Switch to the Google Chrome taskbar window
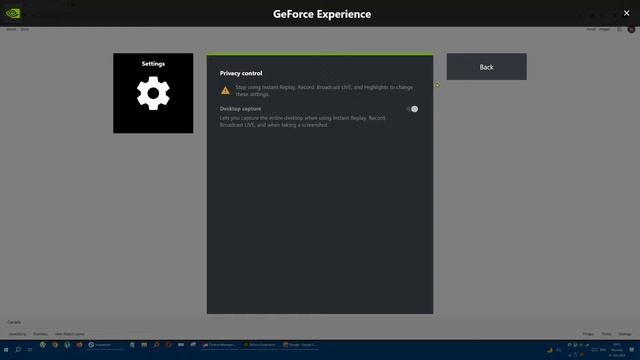 299,345
